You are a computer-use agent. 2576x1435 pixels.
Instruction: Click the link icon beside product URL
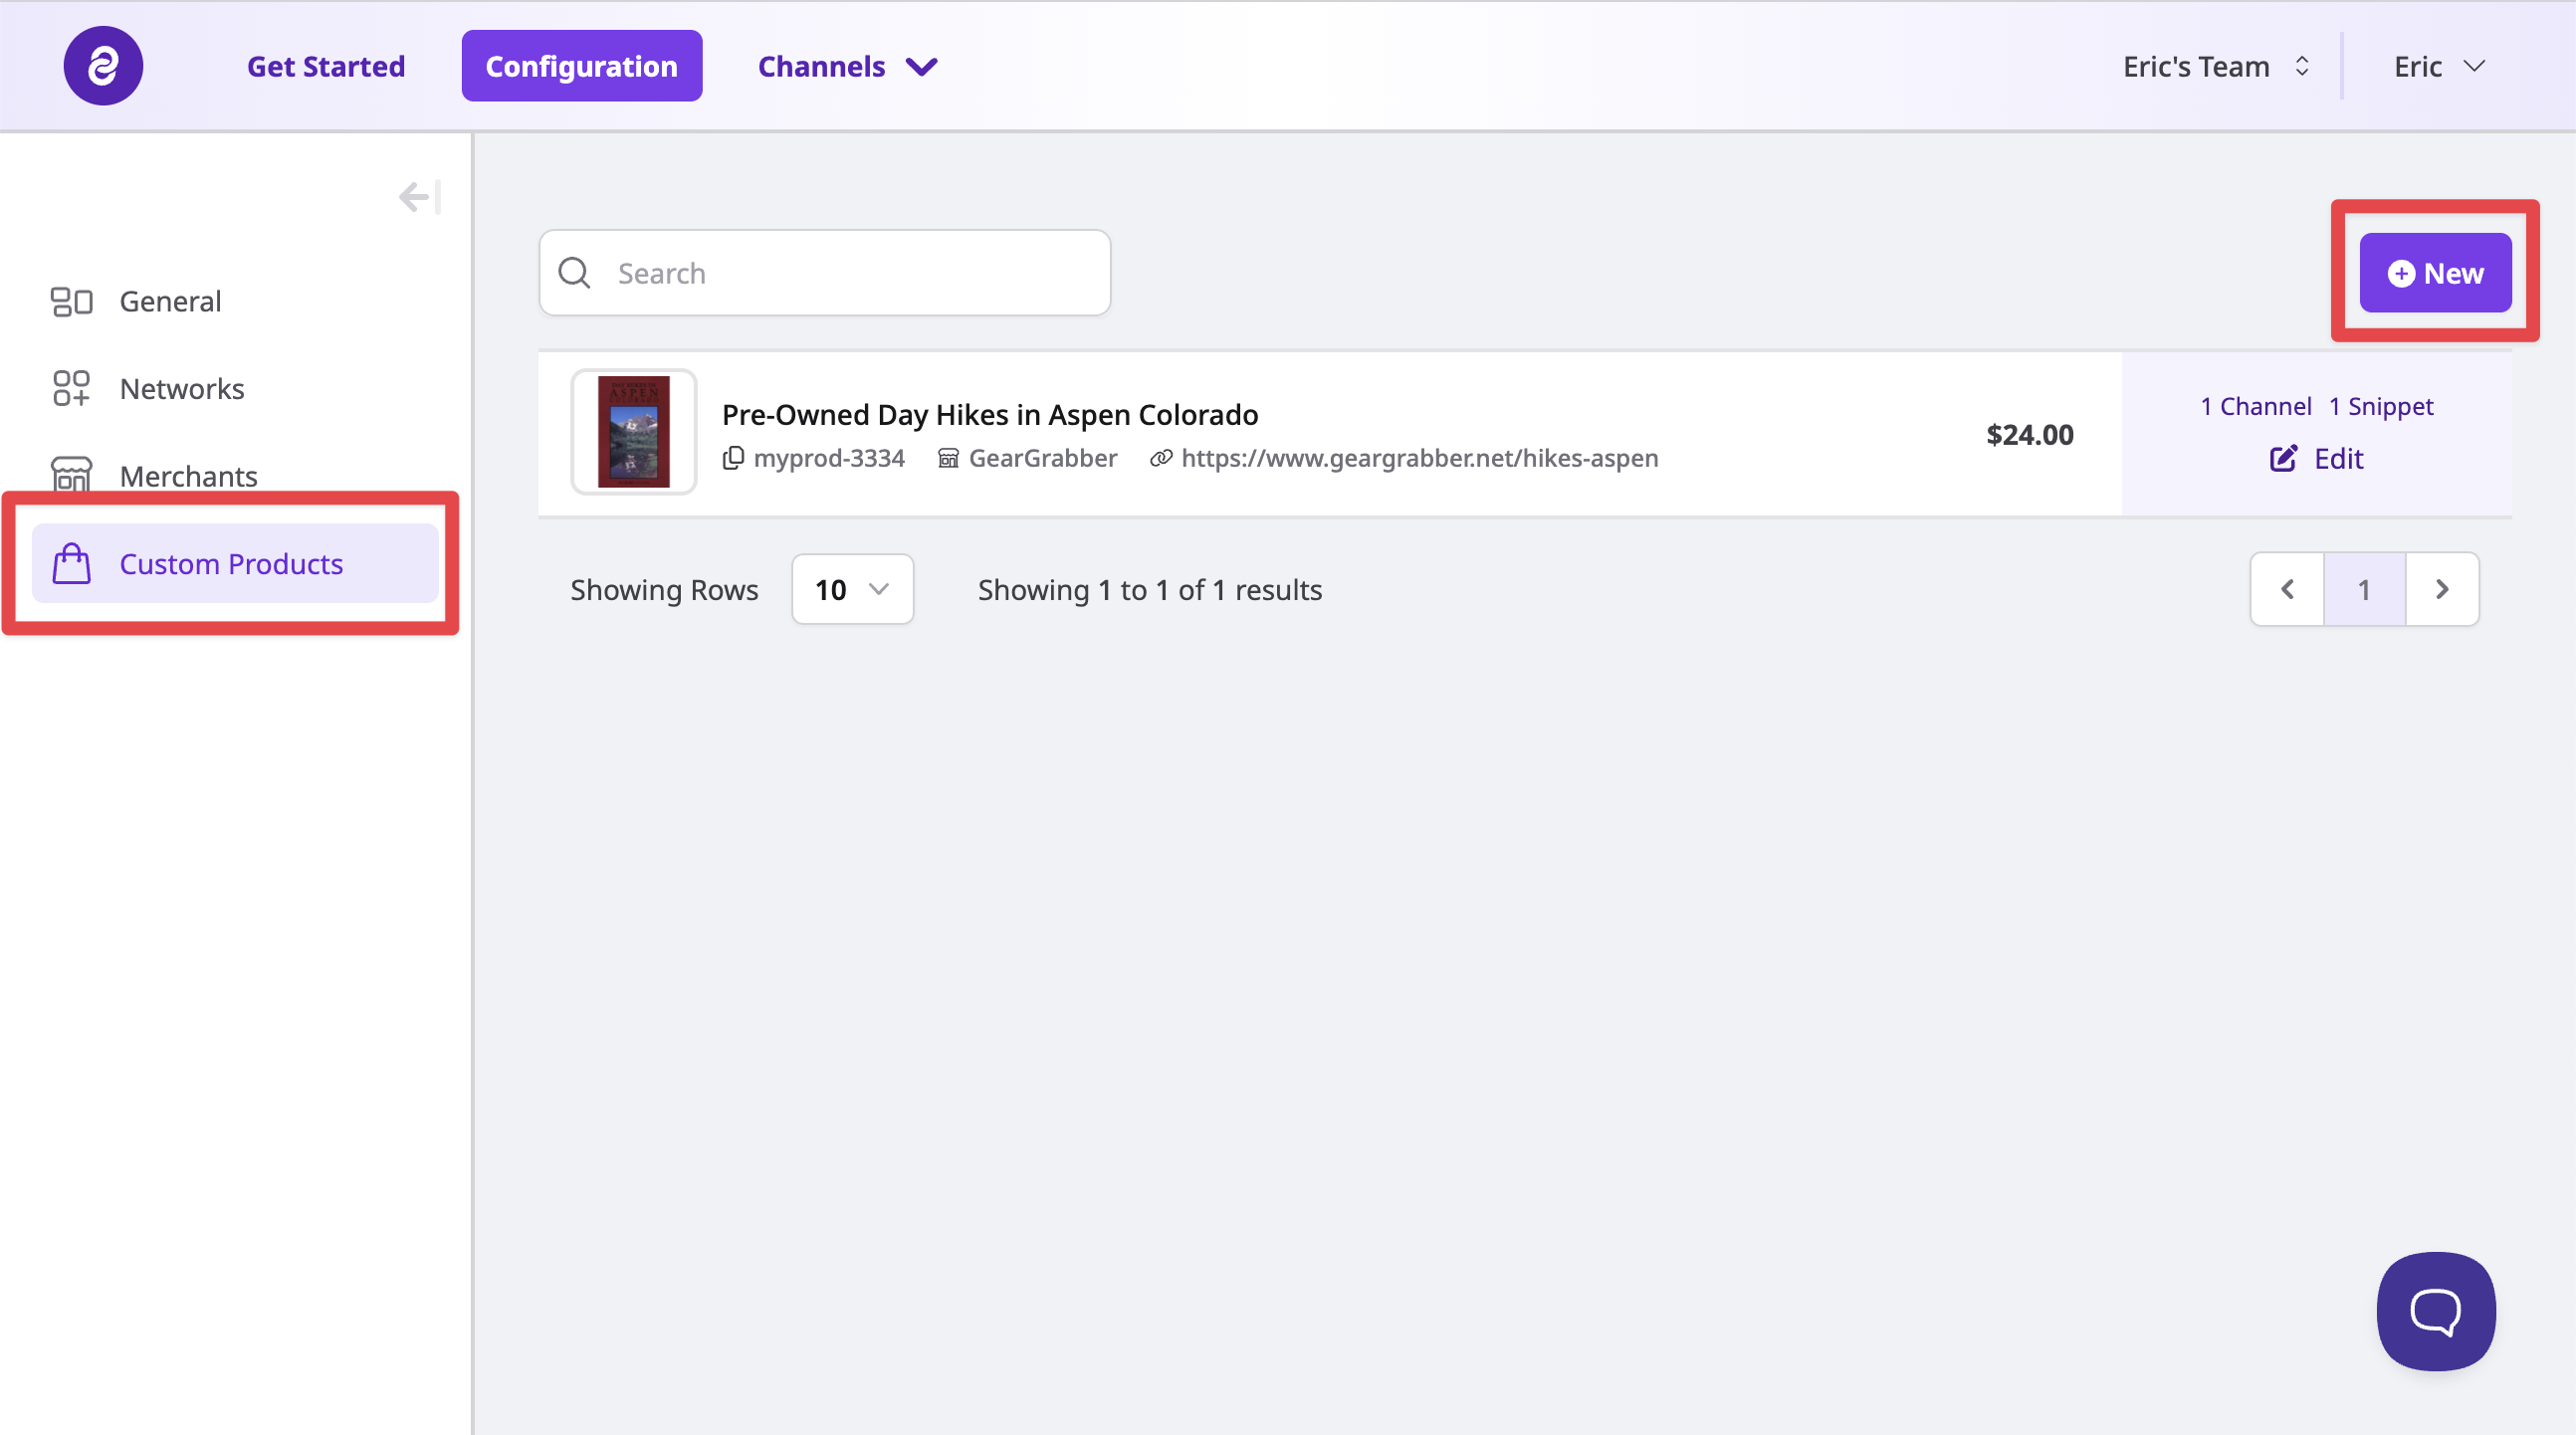1160,458
